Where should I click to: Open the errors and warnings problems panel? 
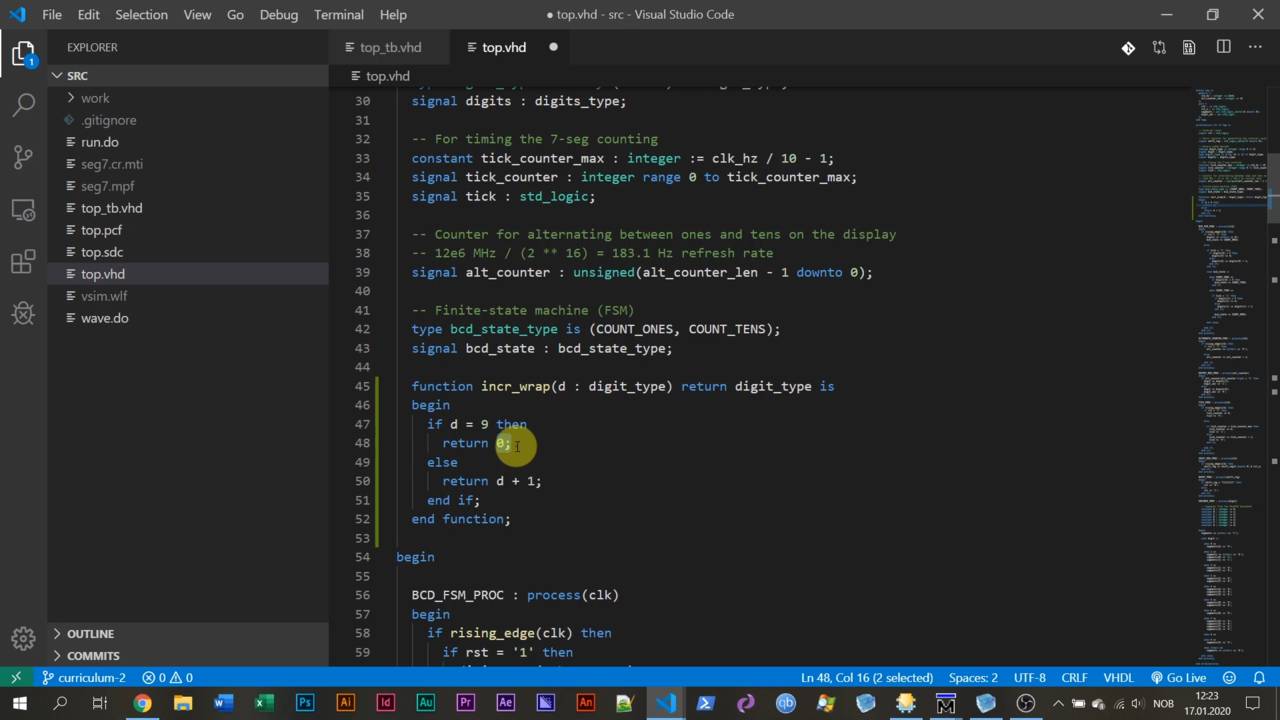[x=167, y=677]
